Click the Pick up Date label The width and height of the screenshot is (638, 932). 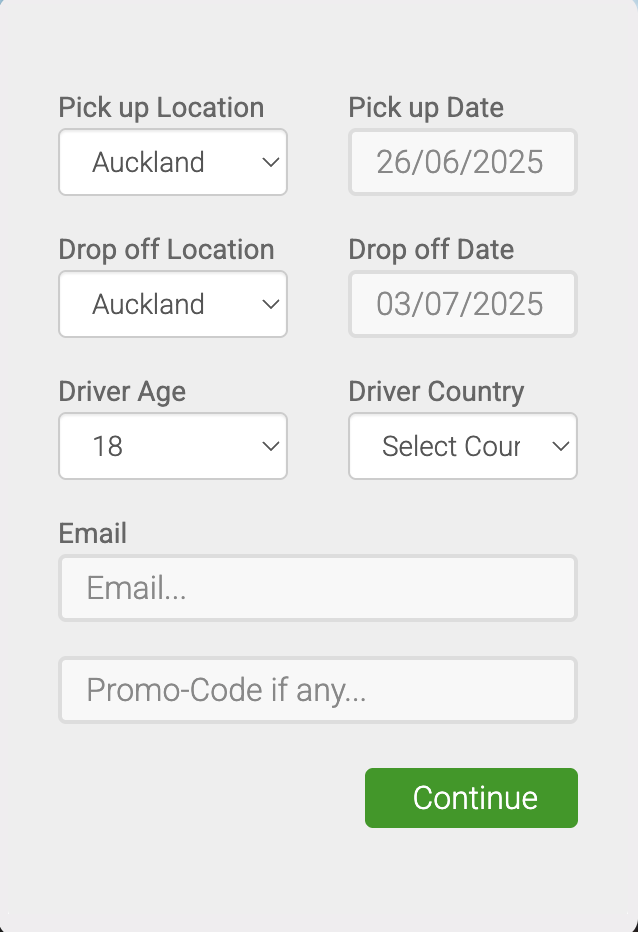click(426, 108)
